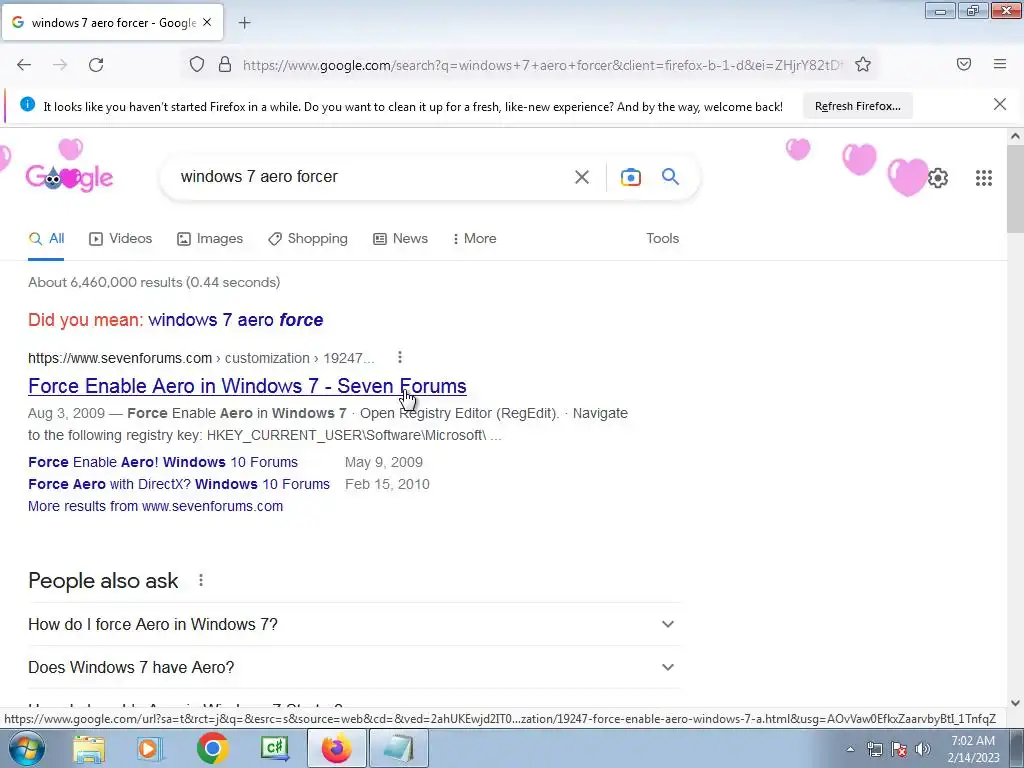
Task: Open the notepad-like taskbar application
Action: (399, 748)
